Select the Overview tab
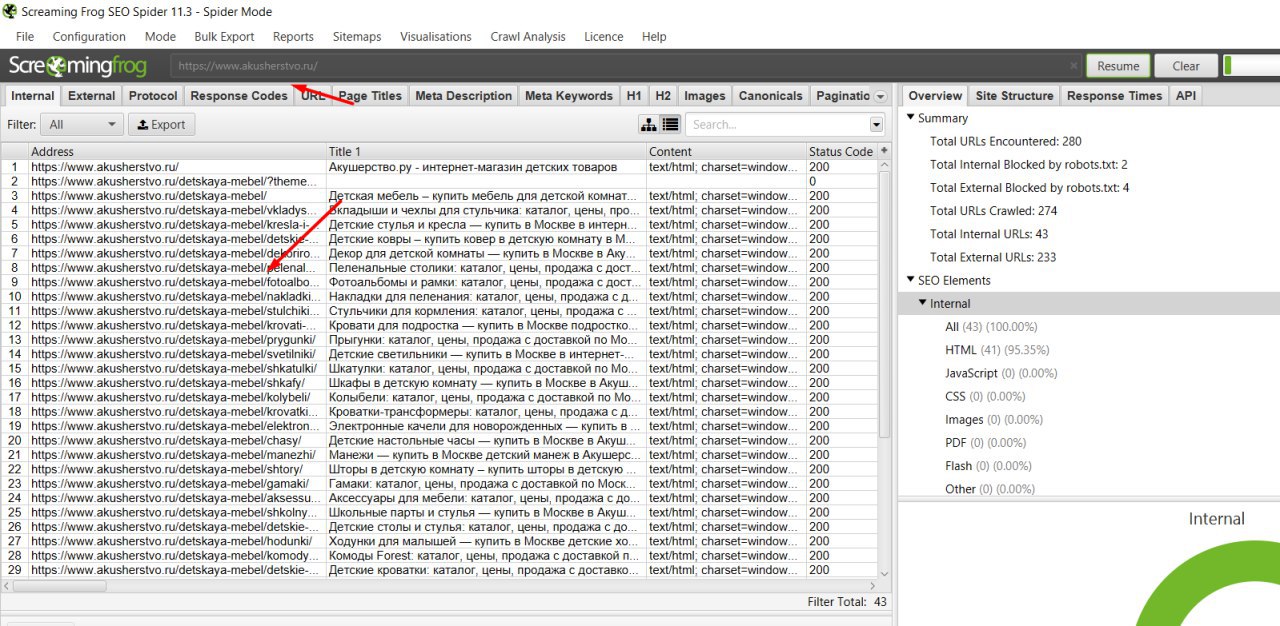Image resolution: width=1280 pixels, height=626 pixels. point(935,96)
